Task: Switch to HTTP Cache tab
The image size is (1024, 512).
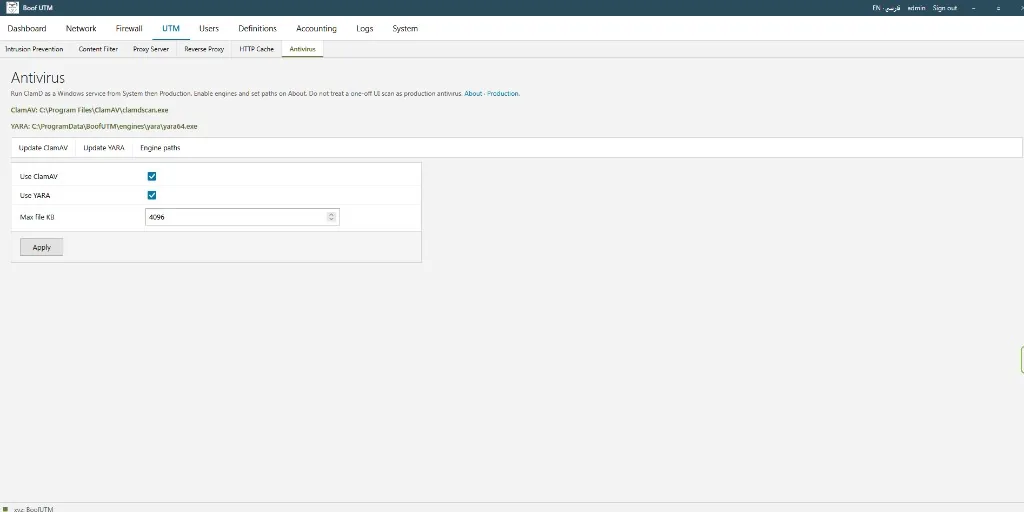Action: pyautogui.click(x=257, y=49)
